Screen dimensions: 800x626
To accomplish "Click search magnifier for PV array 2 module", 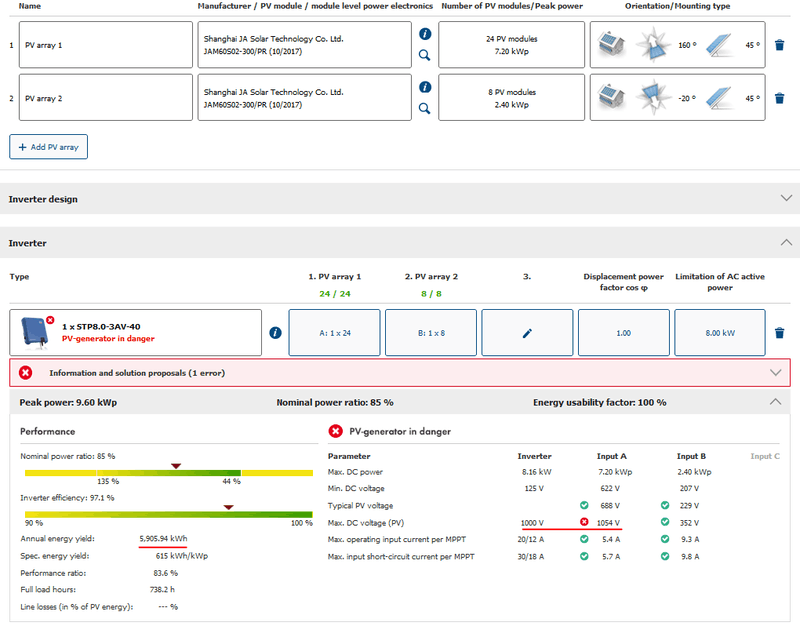I will [x=424, y=109].
